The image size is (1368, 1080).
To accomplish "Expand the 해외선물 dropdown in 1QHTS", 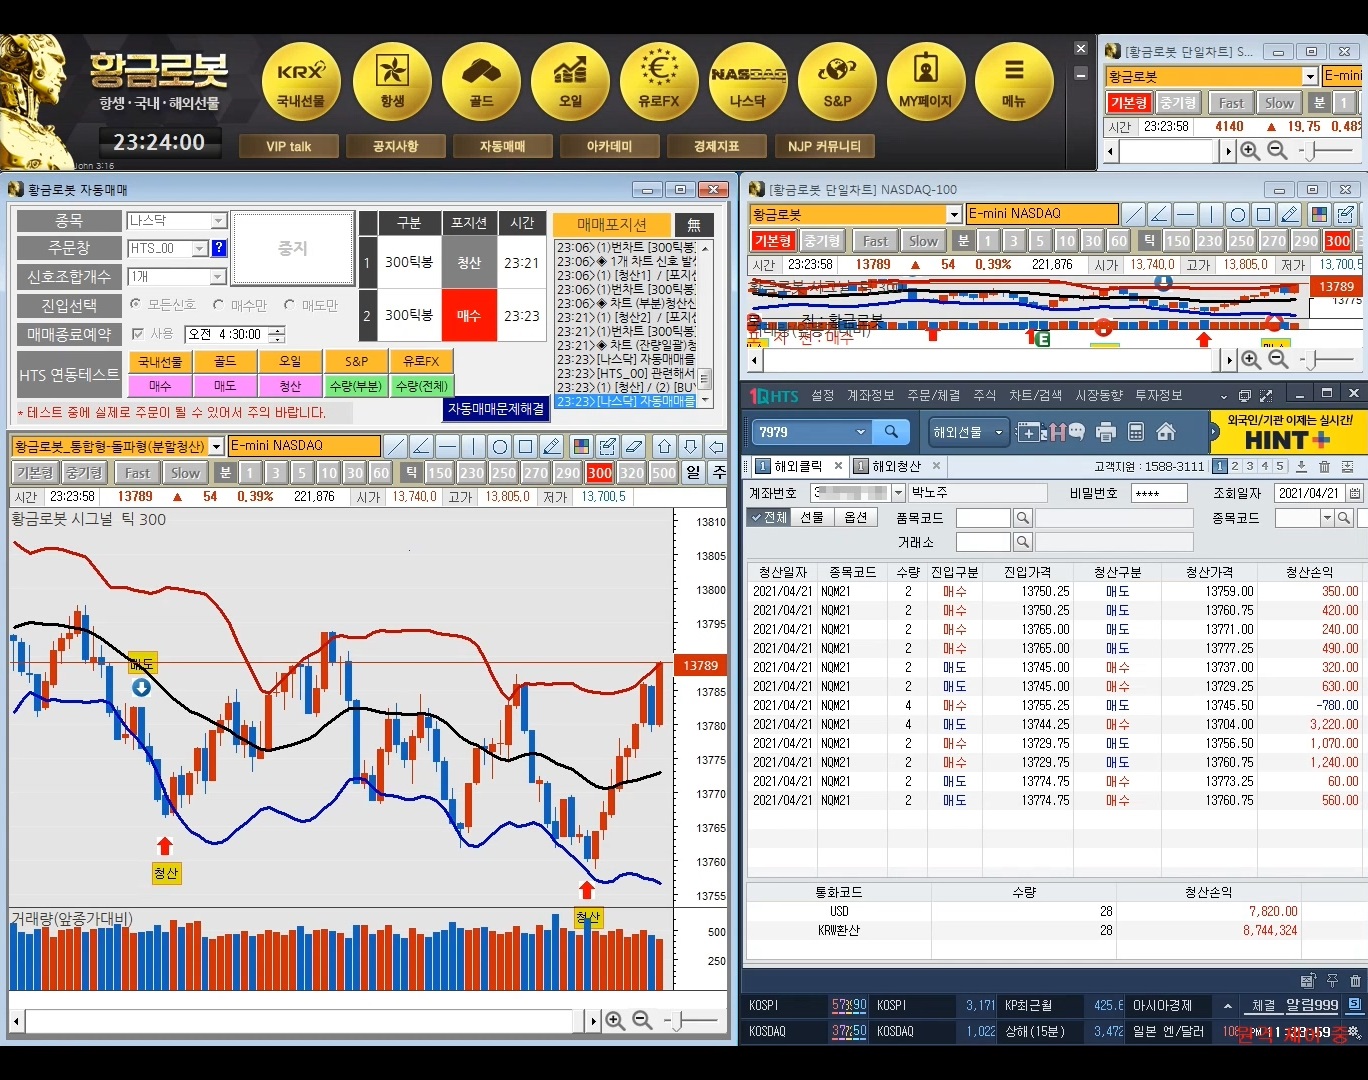I will tap(998, 432).
